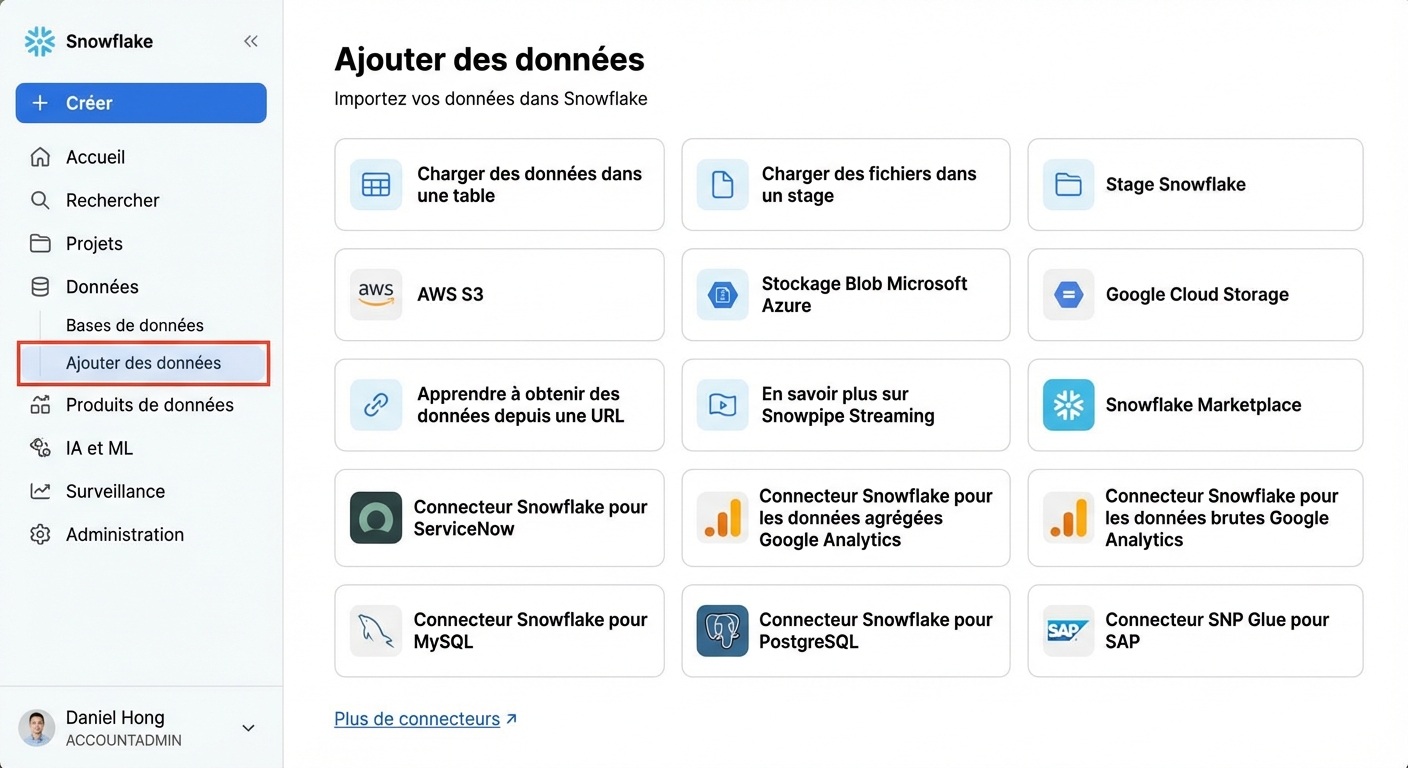1408x768 pixels.
Task: Click the Stage Snowflake folder icon
Action: pyautogui.click(x=1069, y=185)
